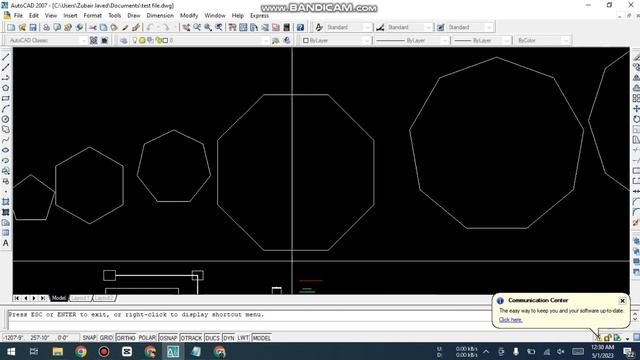Open the Format menu

click(93, 16)
